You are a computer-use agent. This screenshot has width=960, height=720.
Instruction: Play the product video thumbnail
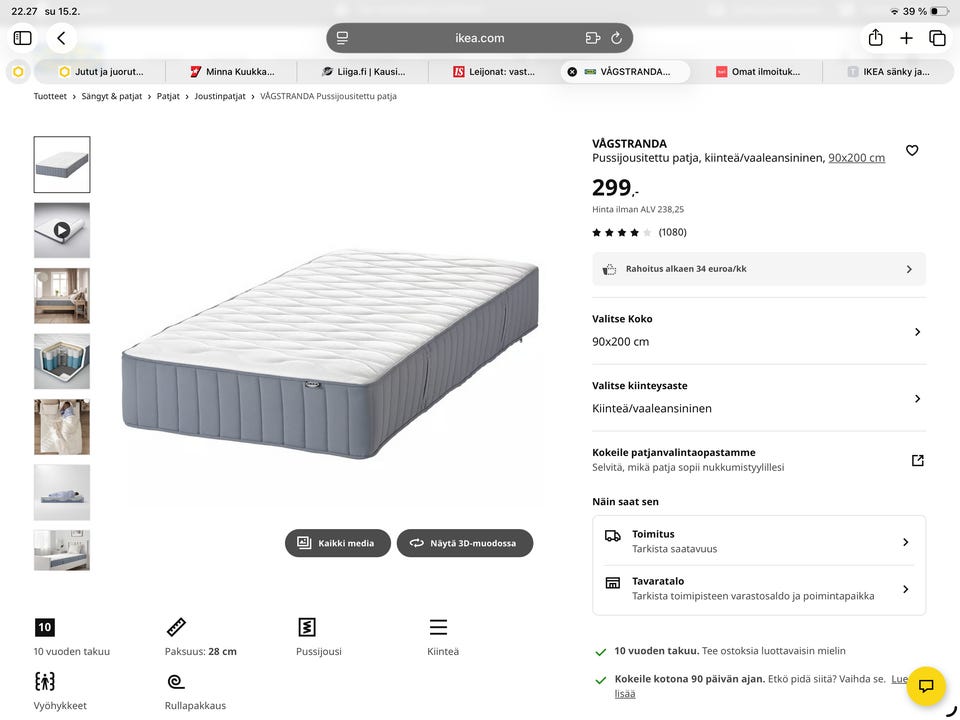click(62, 230)
